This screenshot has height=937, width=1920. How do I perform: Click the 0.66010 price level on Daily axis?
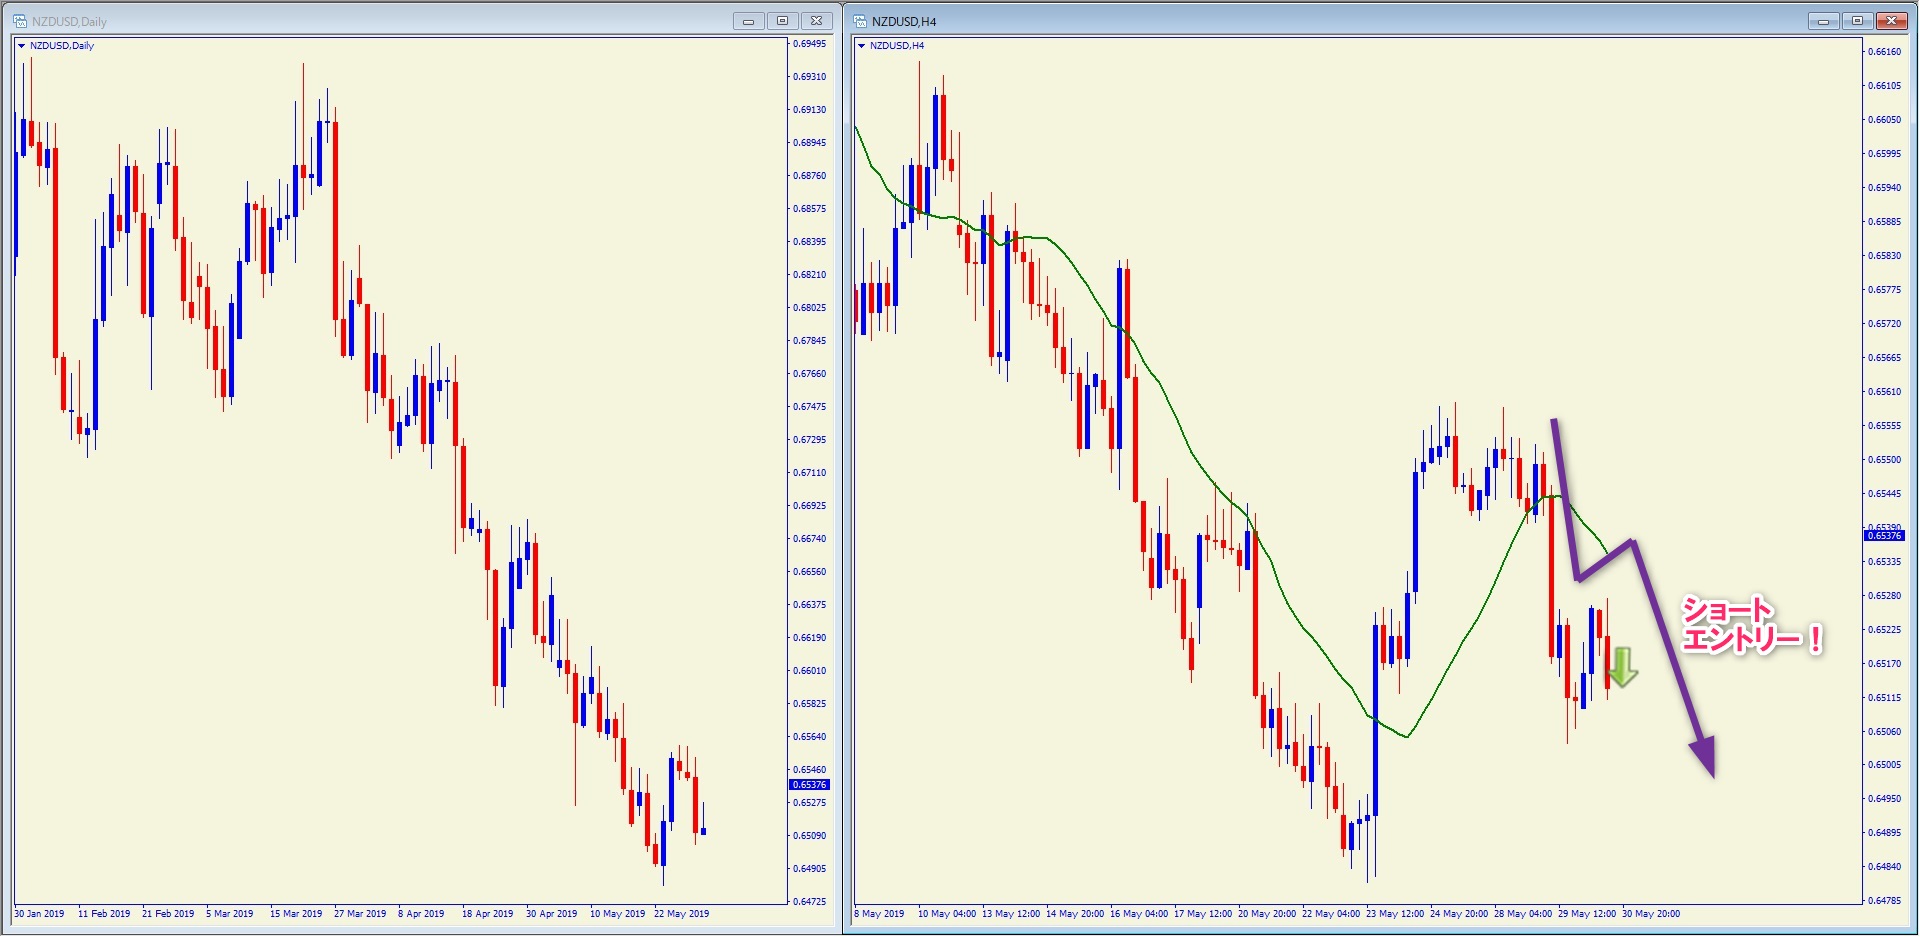(x=810, y=671)
